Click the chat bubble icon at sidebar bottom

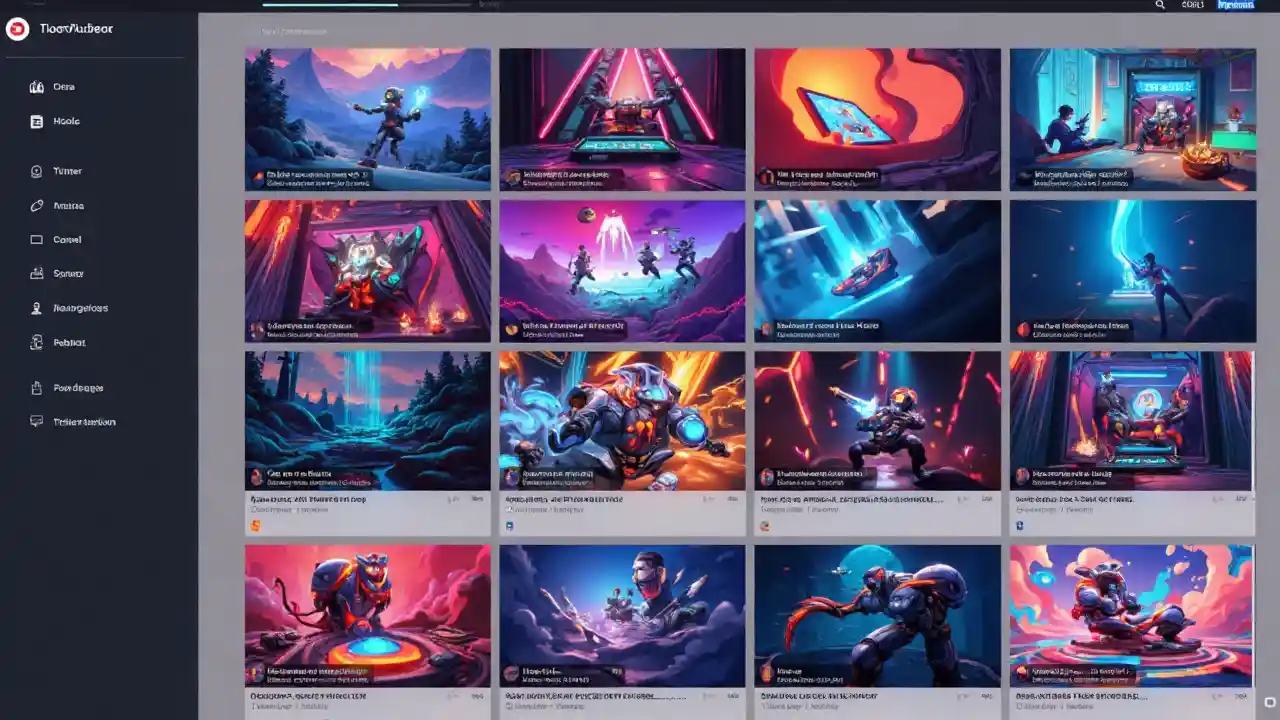(37, 422)
